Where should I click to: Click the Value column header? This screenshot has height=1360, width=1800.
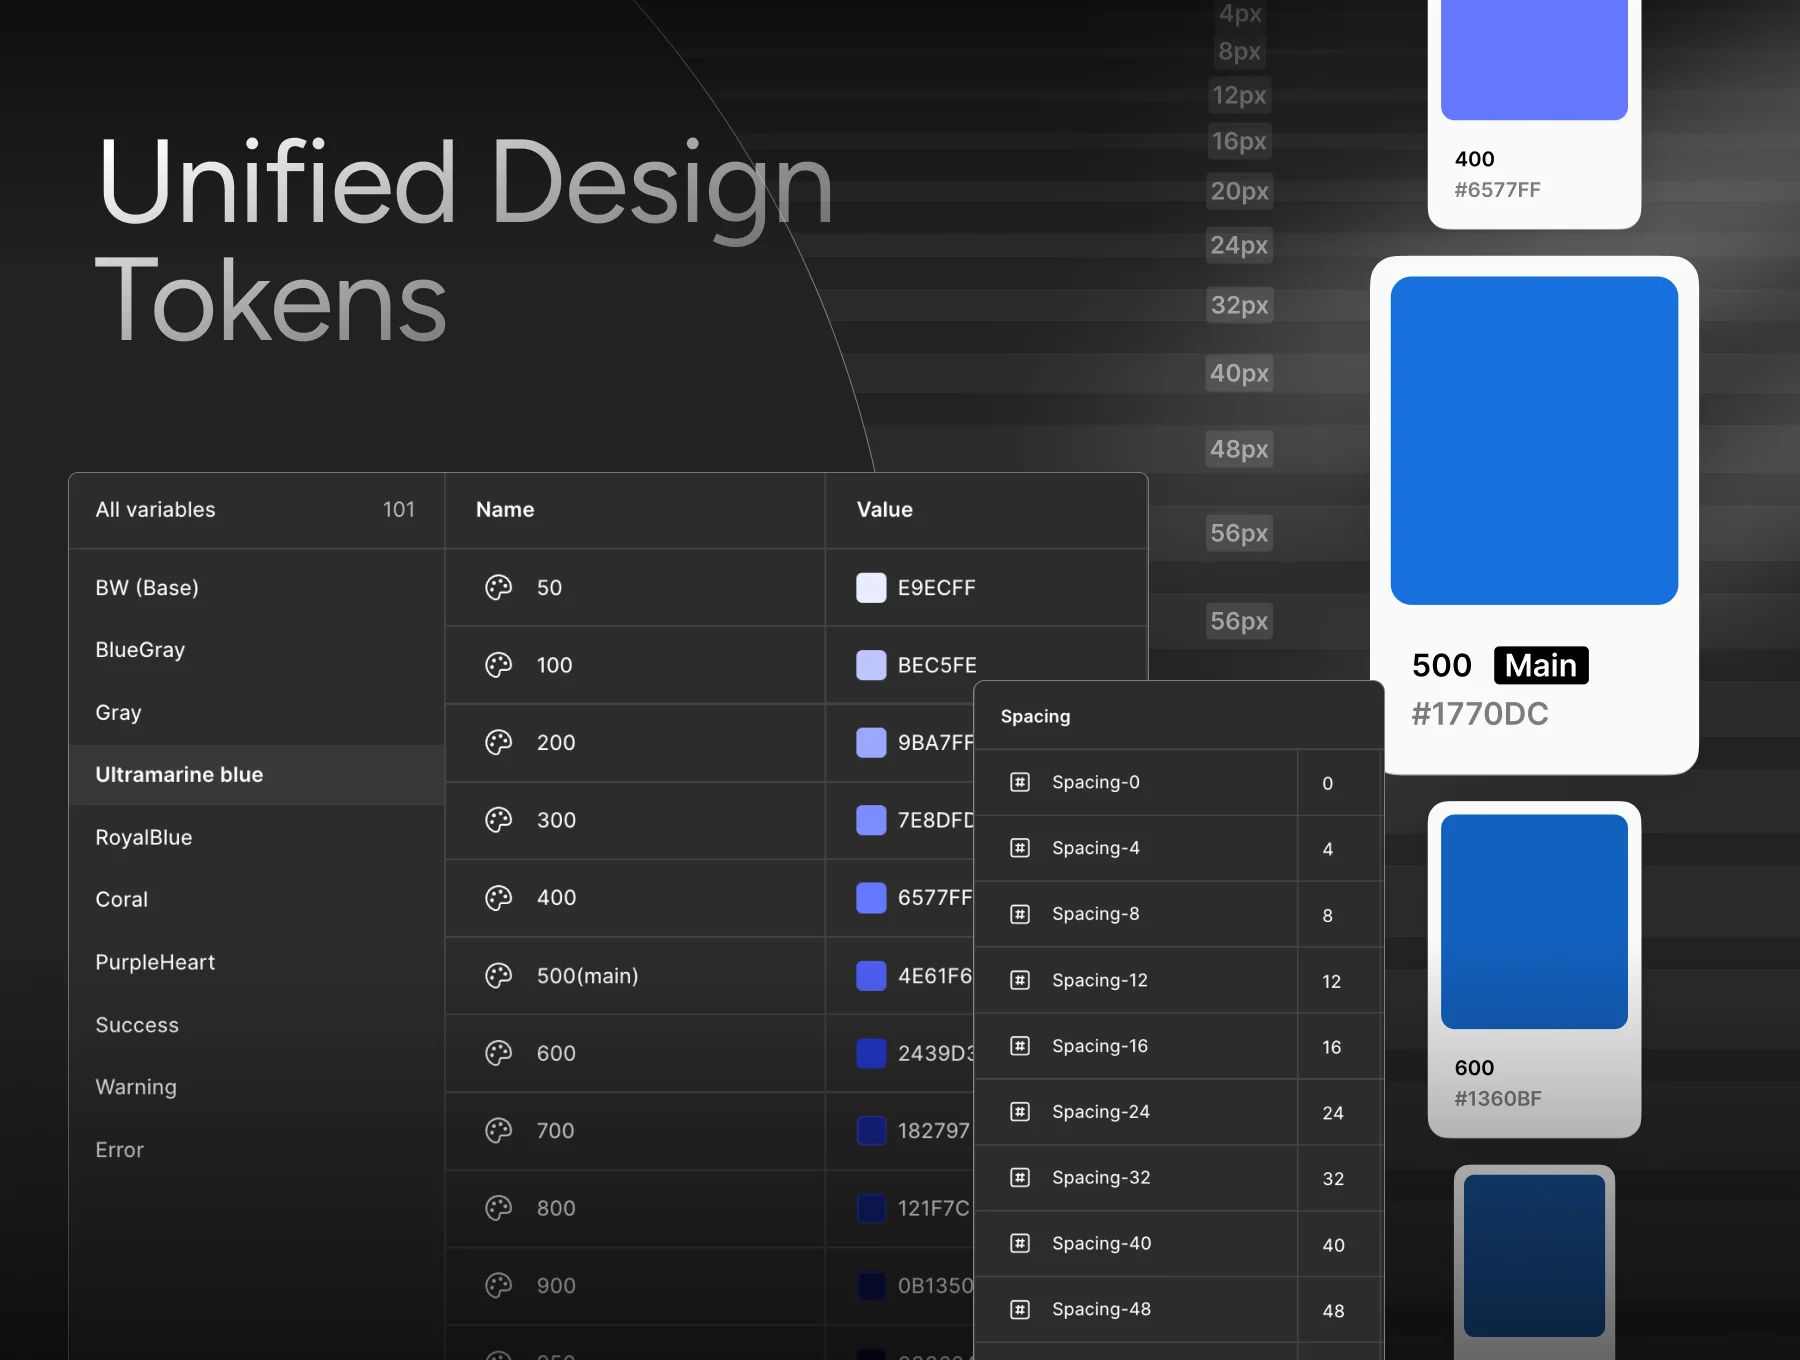986,510
